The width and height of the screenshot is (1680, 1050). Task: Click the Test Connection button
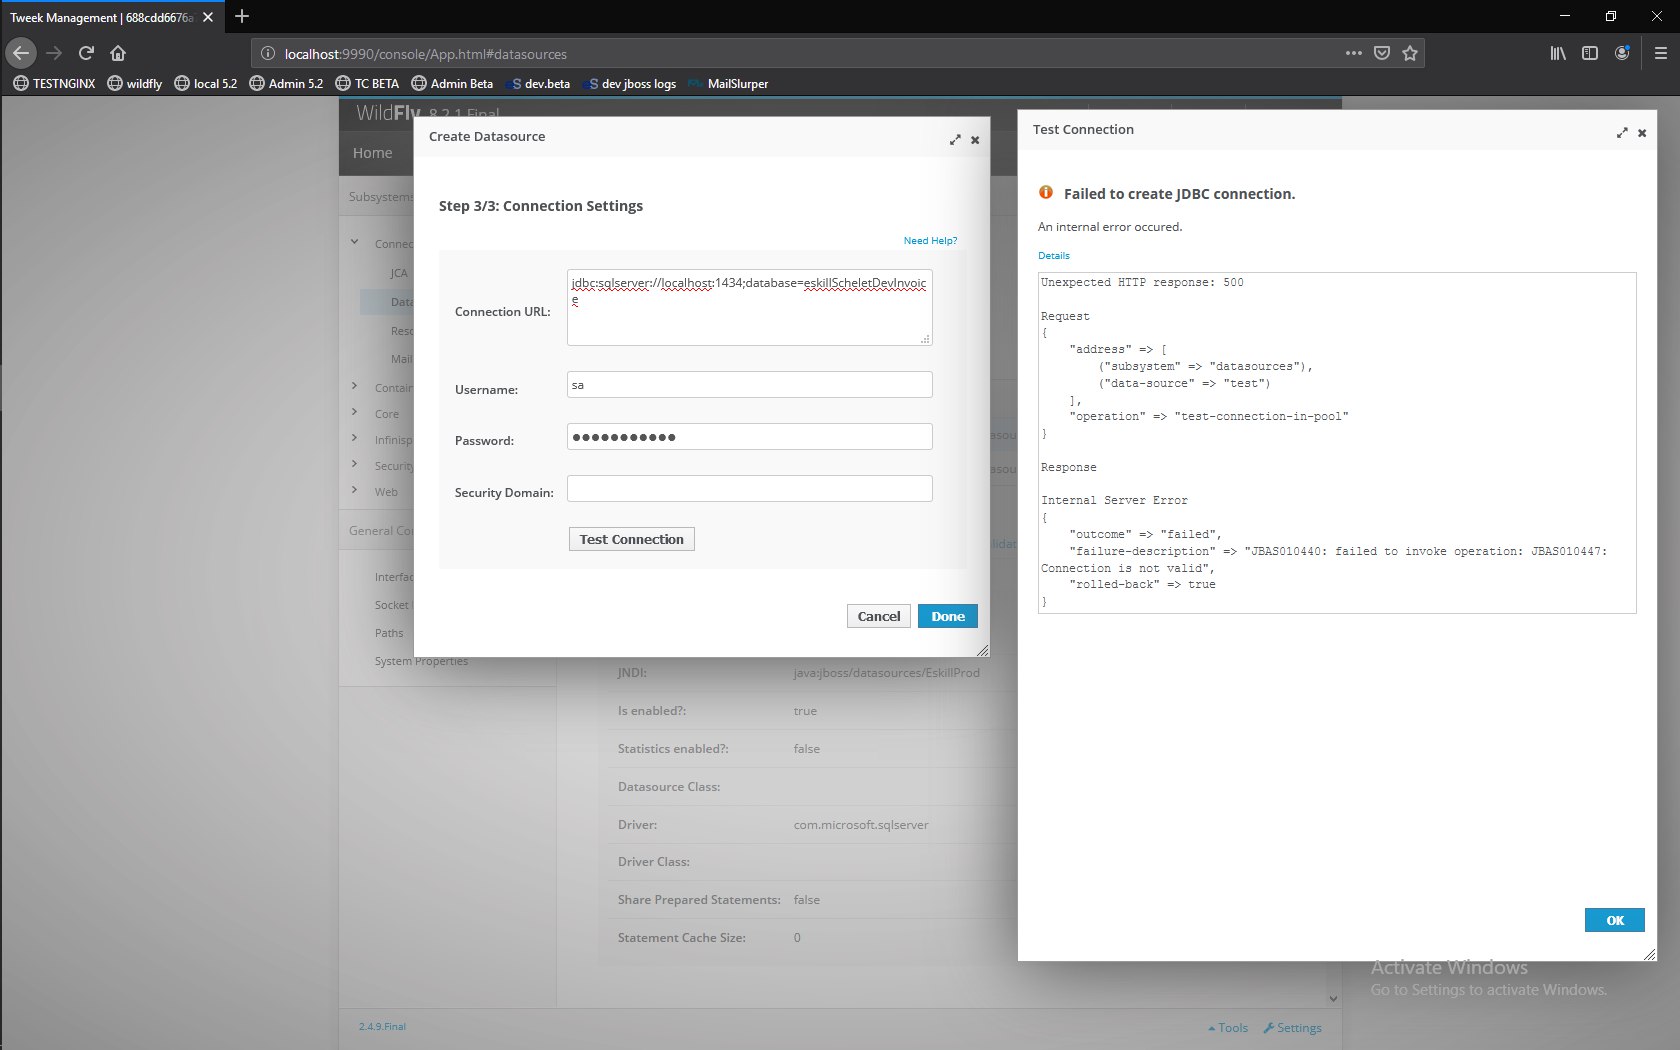632,539
